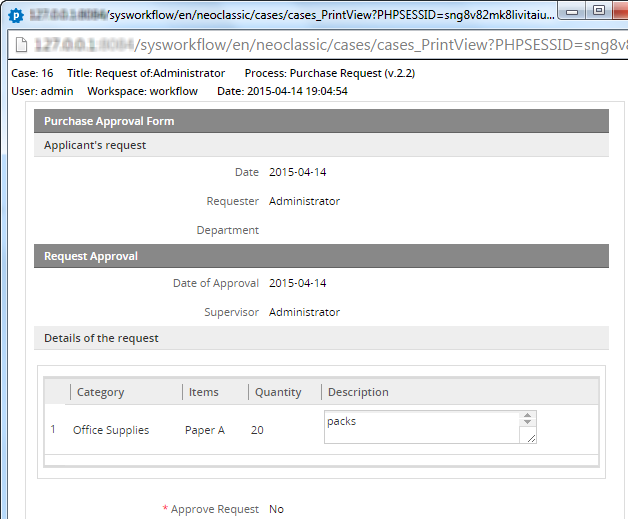This screenshot has height=519, width=628.
Task: Click the quantity value 20
Action: (x=258, y=430)
